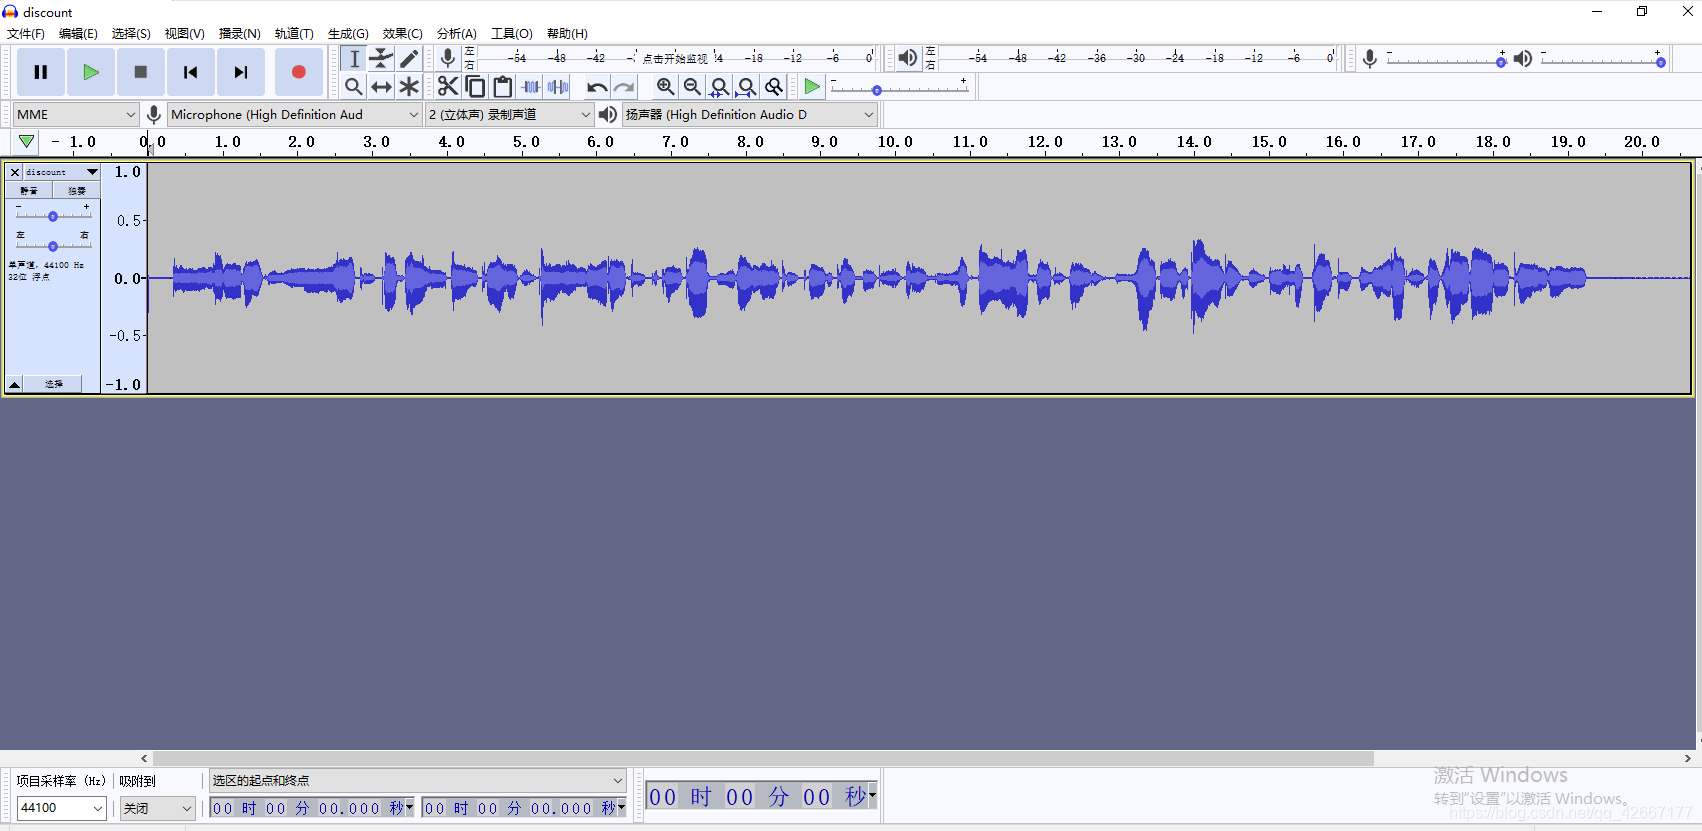Select the Draw (pencil) tool
This screenshot has width=1702, height=831.
(x=409, y=59)
